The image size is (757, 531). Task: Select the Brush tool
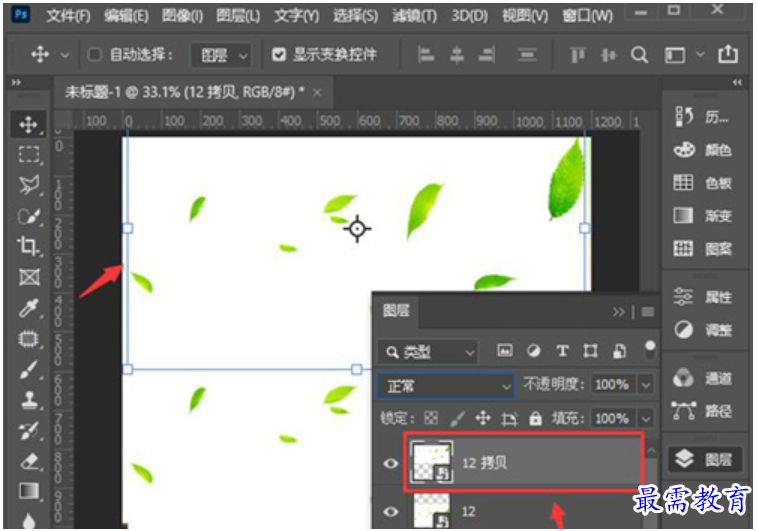pos(28,370)
